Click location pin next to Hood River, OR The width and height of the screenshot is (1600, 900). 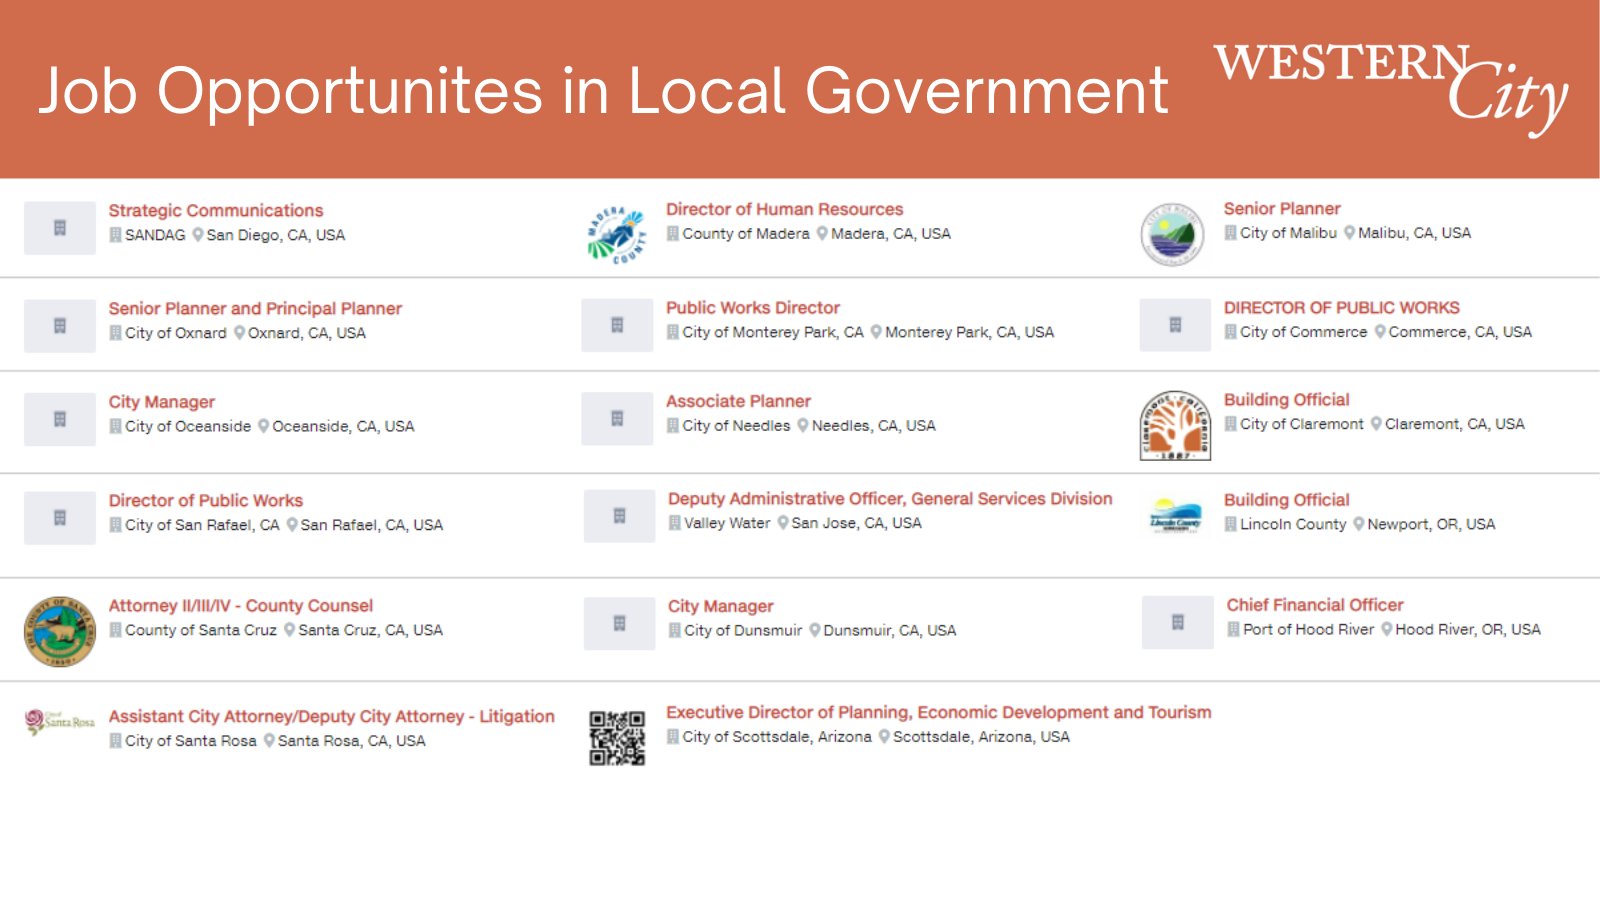click(1387, 629)
